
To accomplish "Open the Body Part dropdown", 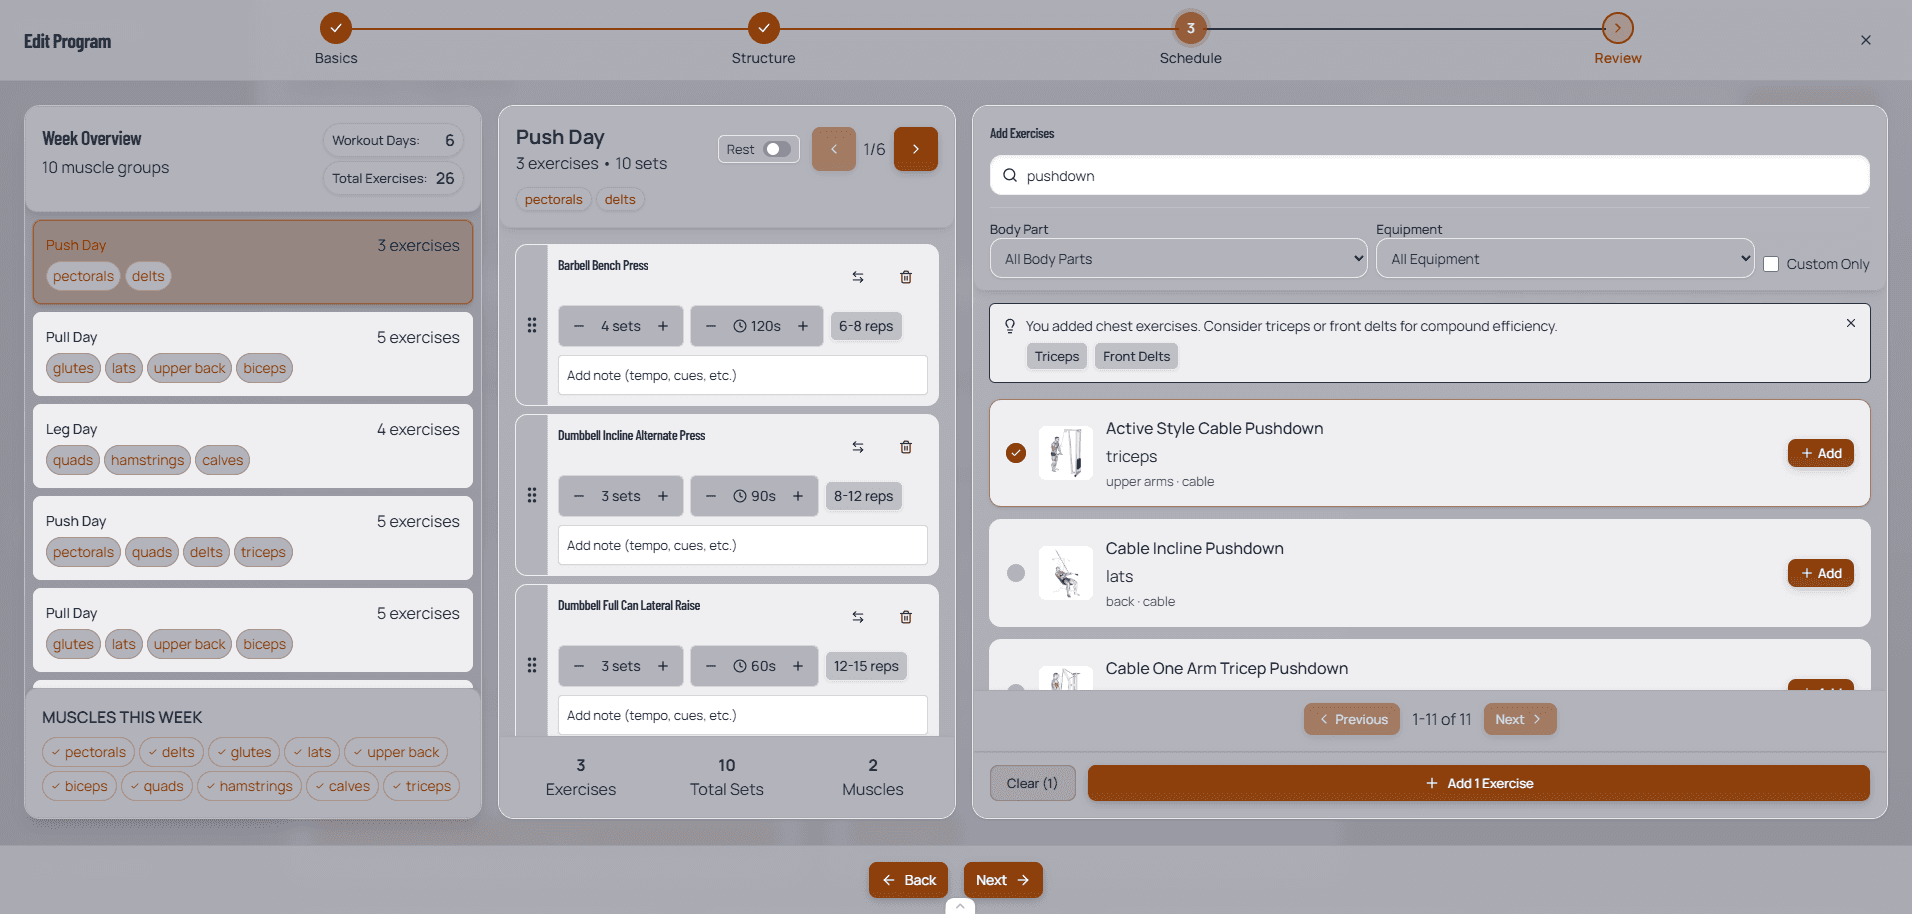I will [1177, 258].
